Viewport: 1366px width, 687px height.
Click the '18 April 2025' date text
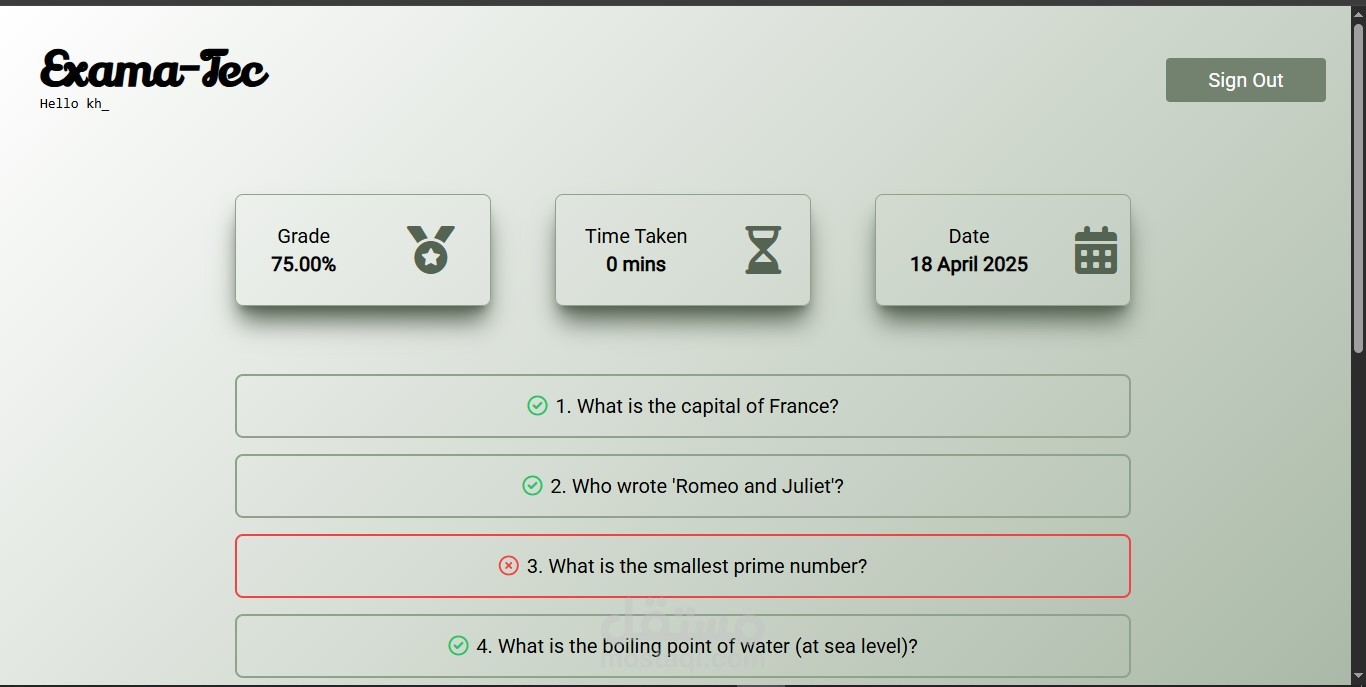click(969, 264)
